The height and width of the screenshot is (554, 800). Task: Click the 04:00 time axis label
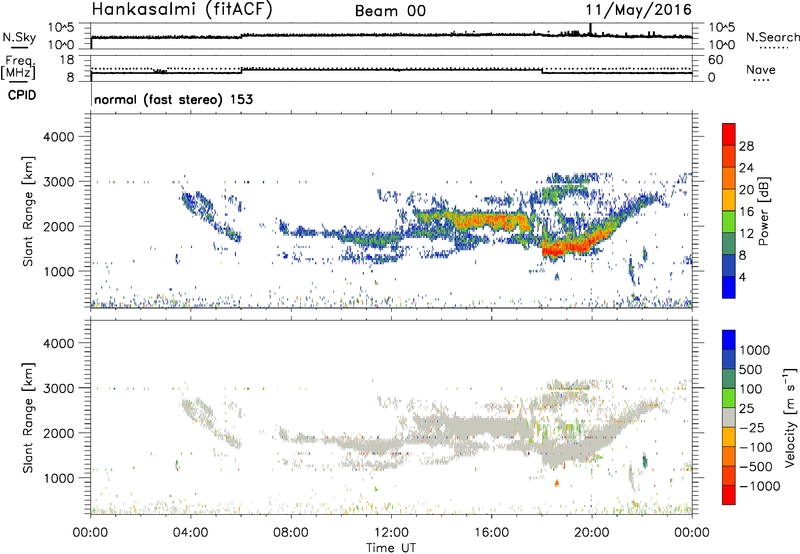pos(190,533)
